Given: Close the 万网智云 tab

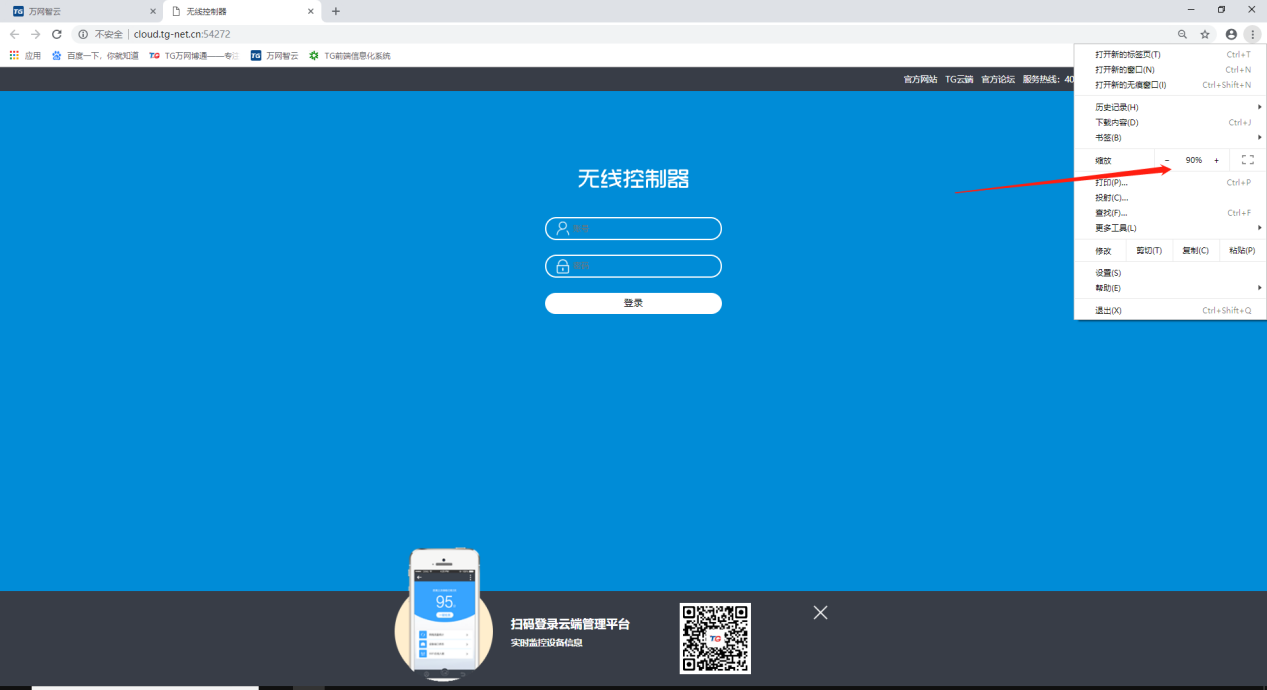Looking at the screenshot, I should click(x=152, y=11).
